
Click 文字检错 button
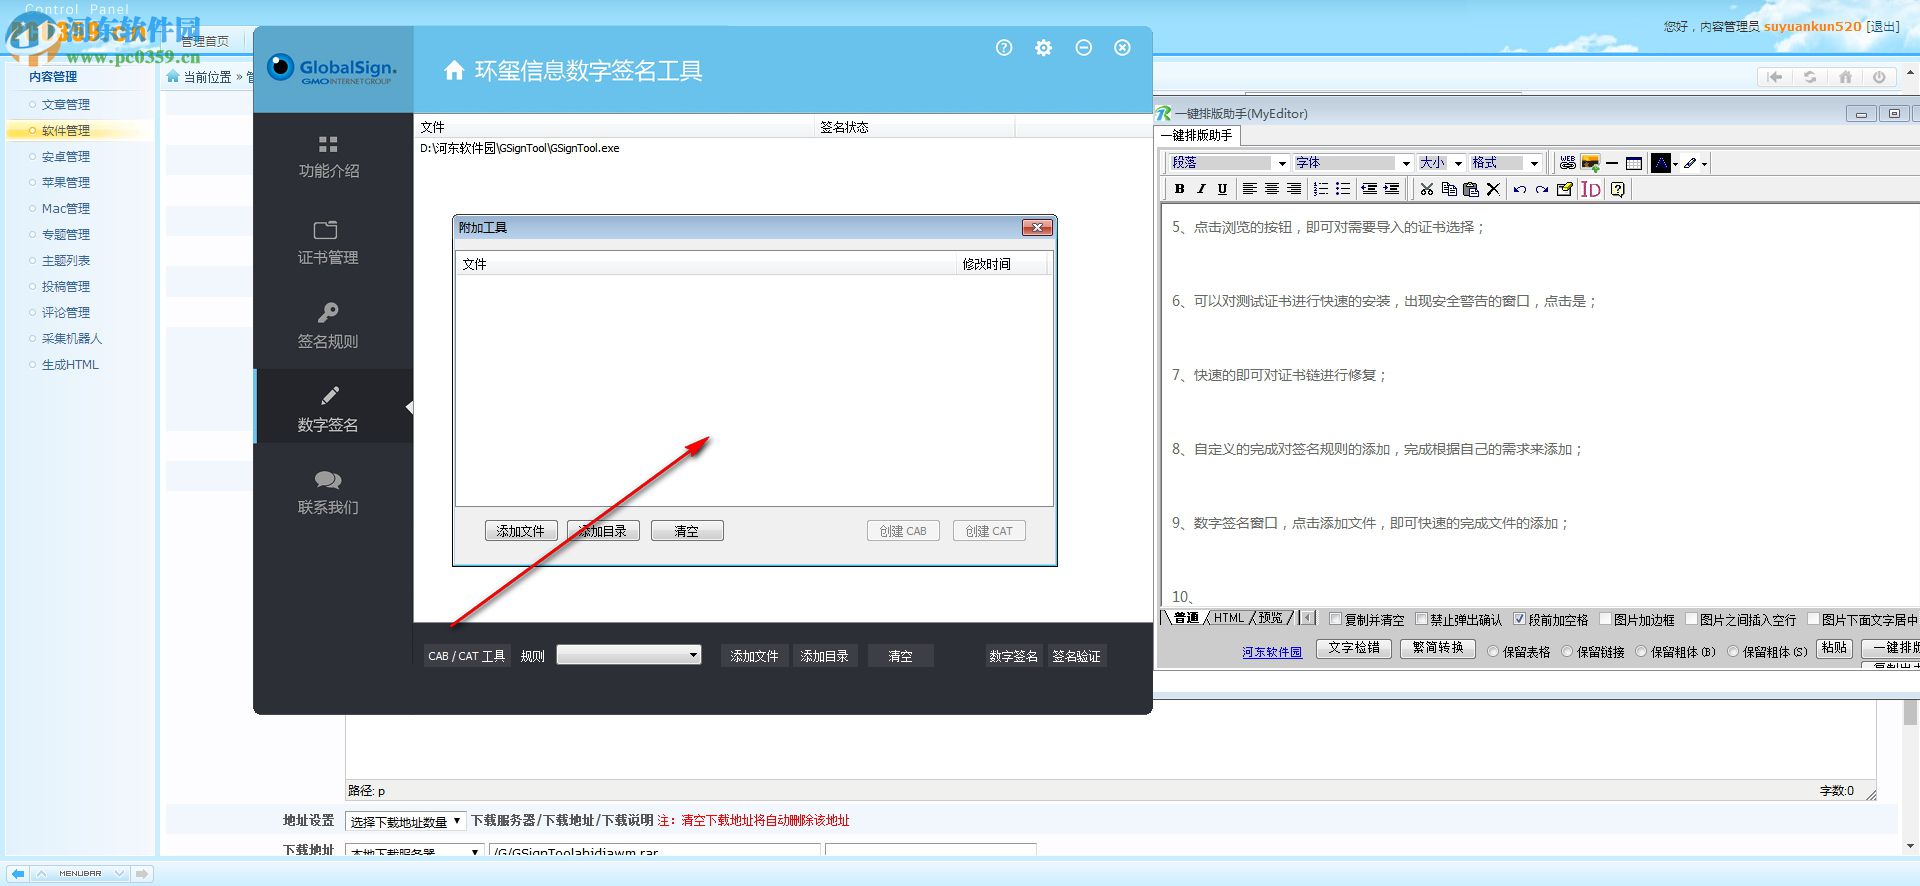[1354, 648]
